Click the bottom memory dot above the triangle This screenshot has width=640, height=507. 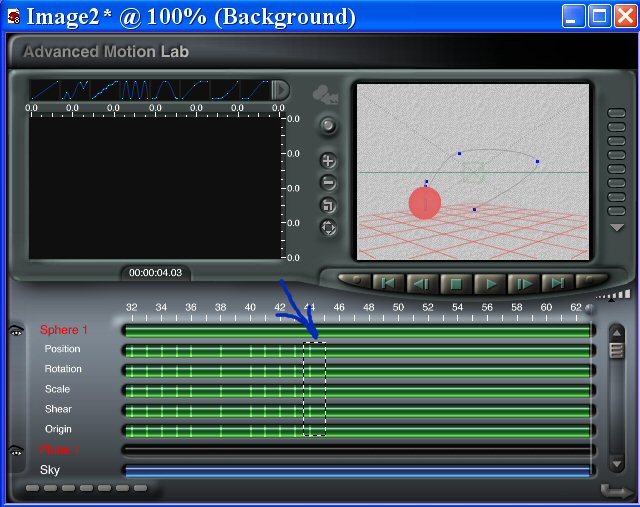pyautogui.click(x=616, y=211)
